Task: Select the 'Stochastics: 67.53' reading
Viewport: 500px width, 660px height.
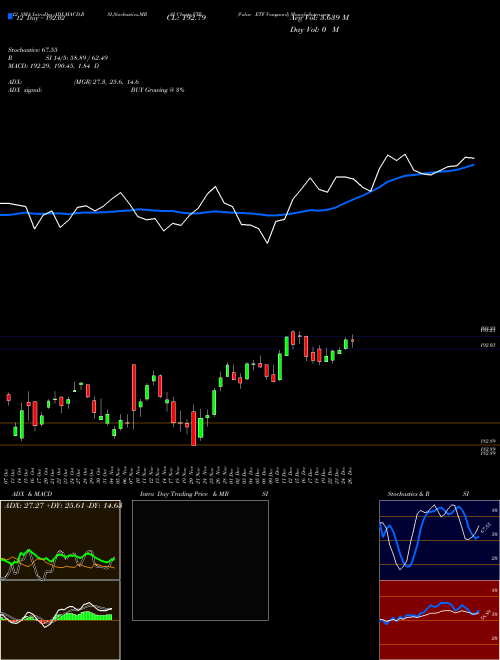Action: 32,50
